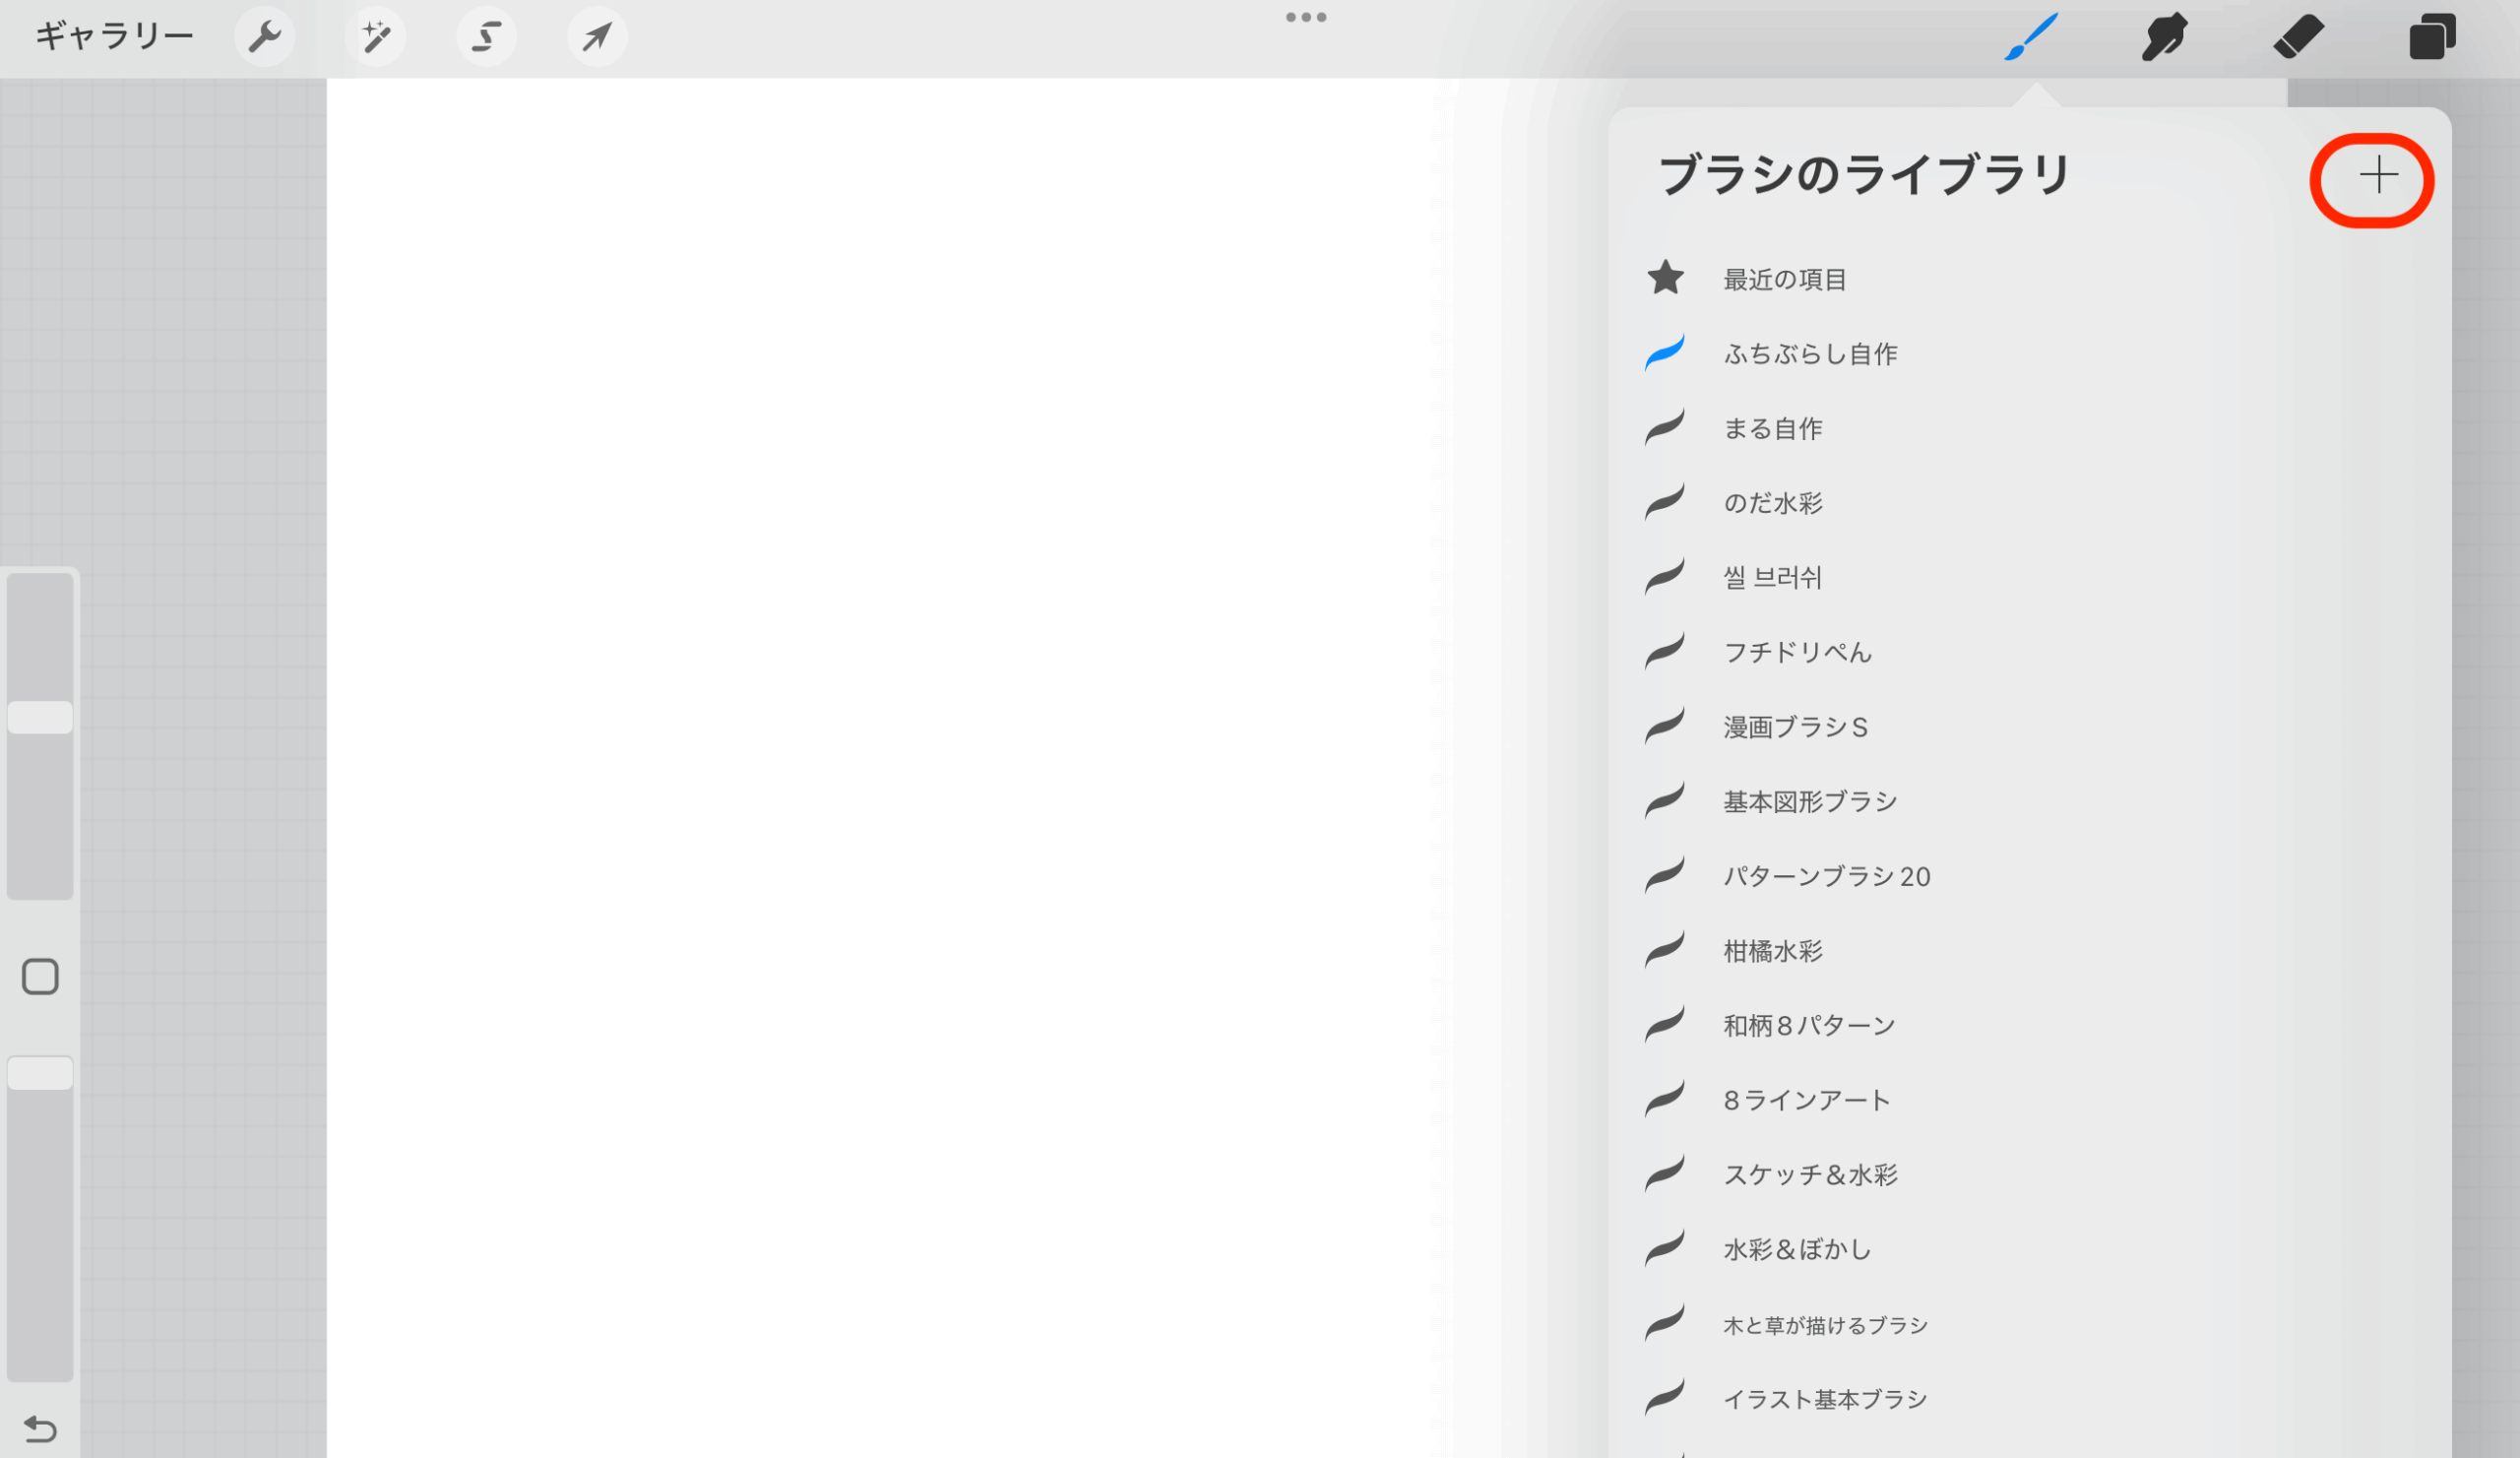Tap the stroke icon beside のだ水彩
This screenshot has width=2520, height=1458.
pyautogui.click(x=1665, y=502)
